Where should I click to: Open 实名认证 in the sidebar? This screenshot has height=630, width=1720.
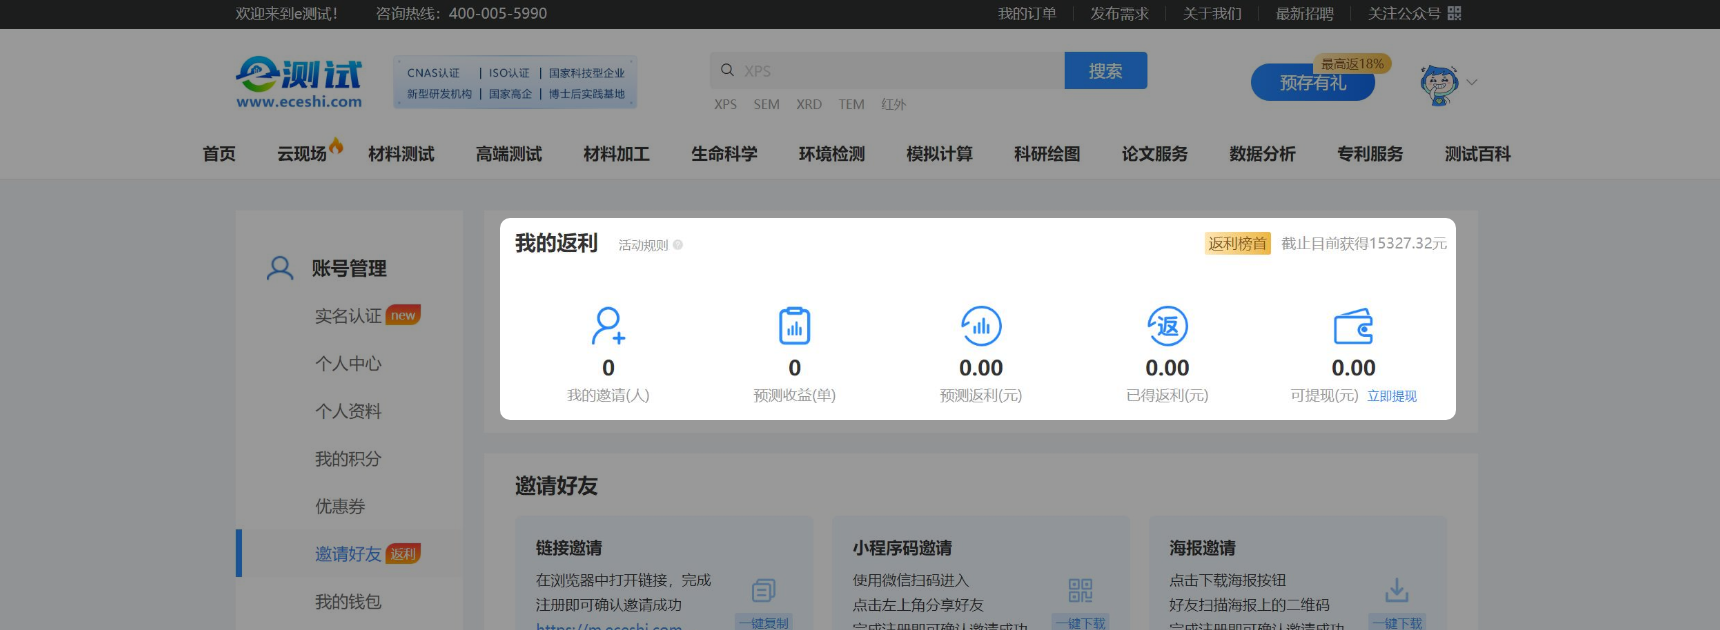[x=348, y=316]
